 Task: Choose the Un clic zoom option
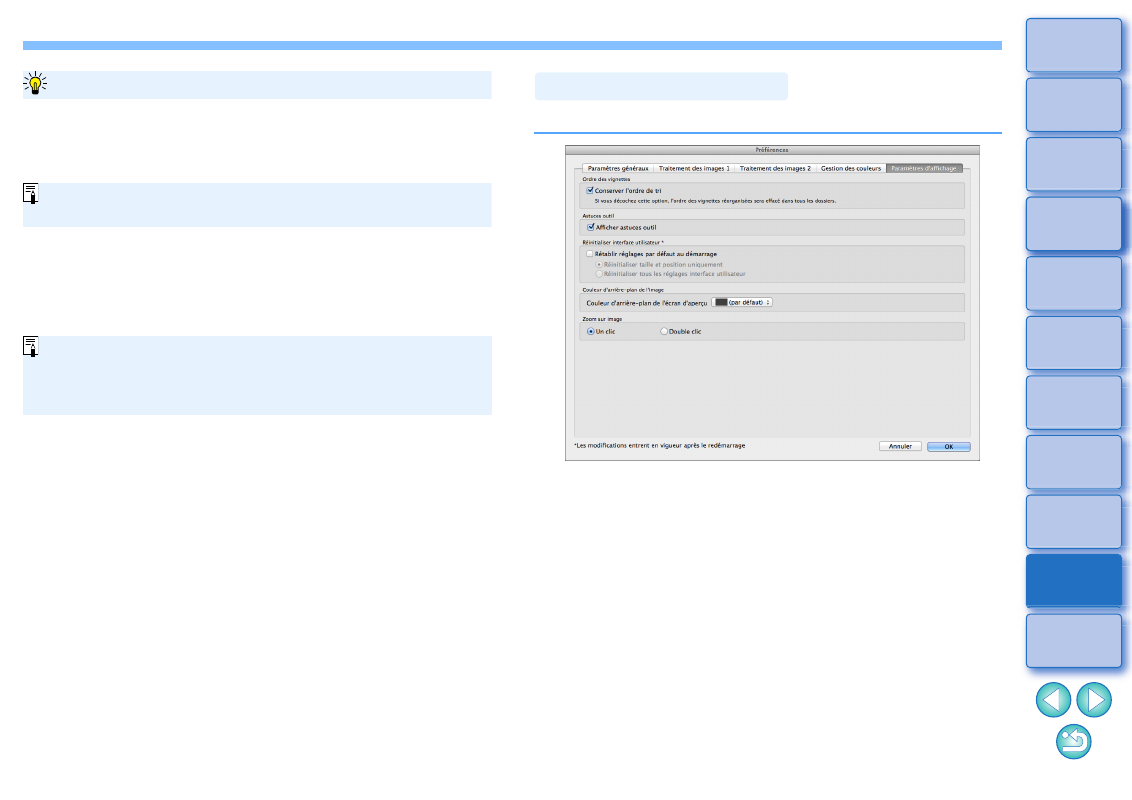591,331
